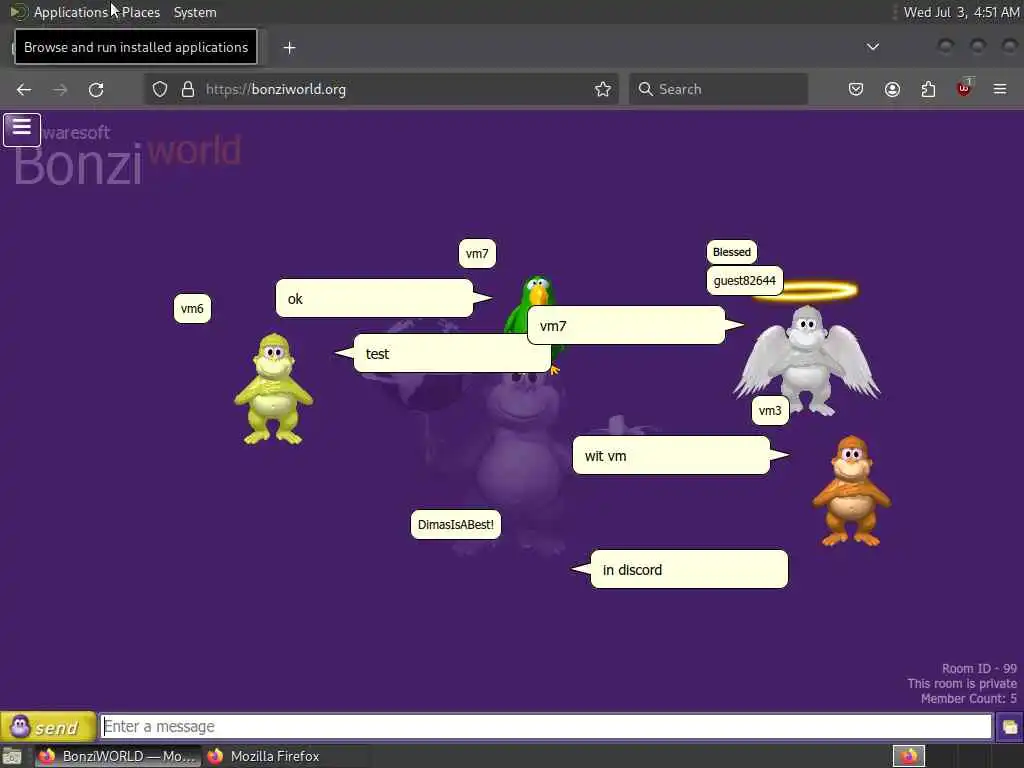Screen dimensions: 1024x768
Task: Click the Firefox tray icon in bottom panel
Action: coord(909,756)
